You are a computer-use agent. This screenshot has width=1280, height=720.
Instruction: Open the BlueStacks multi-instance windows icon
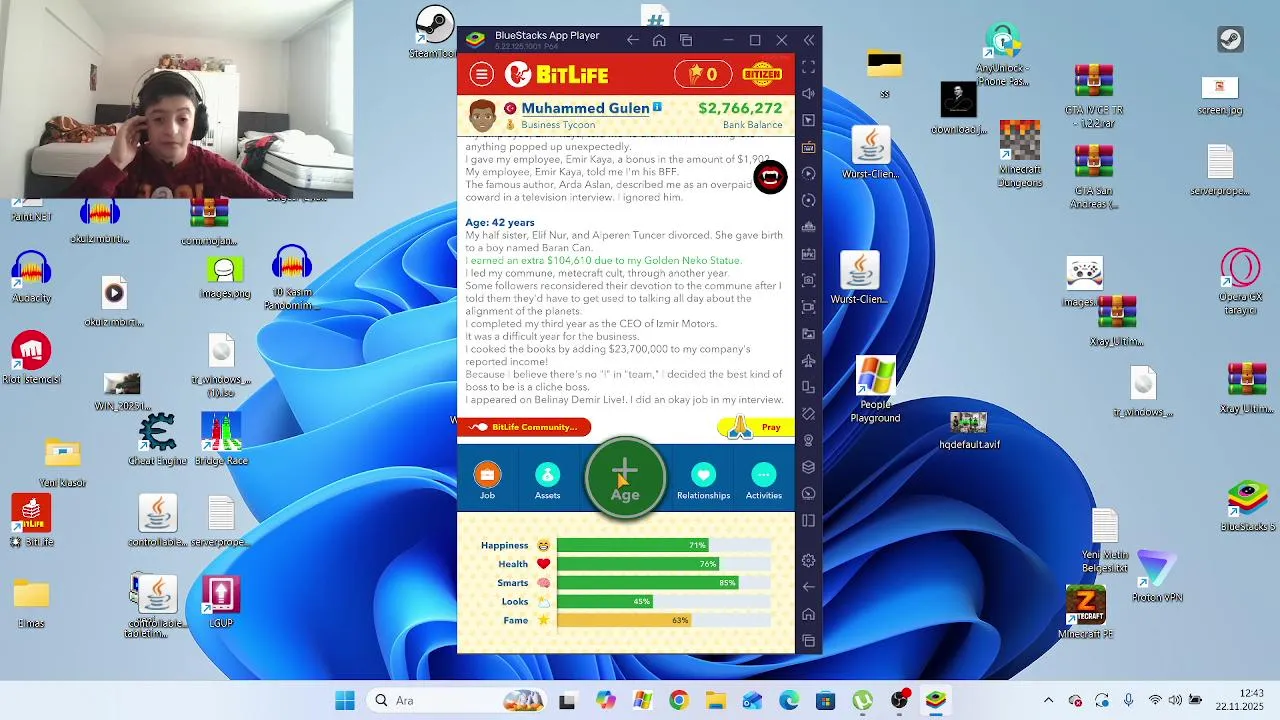tap(686, 40)
